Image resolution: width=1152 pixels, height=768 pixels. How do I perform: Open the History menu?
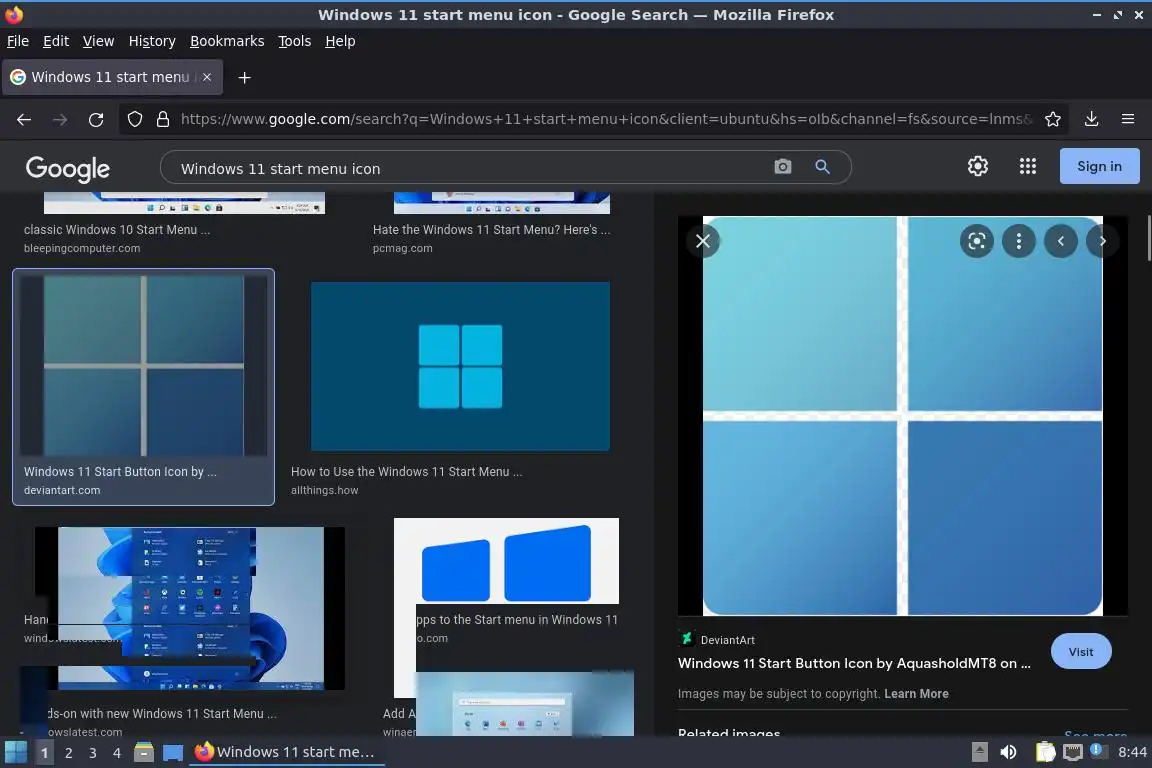click(x=152, y=41)
